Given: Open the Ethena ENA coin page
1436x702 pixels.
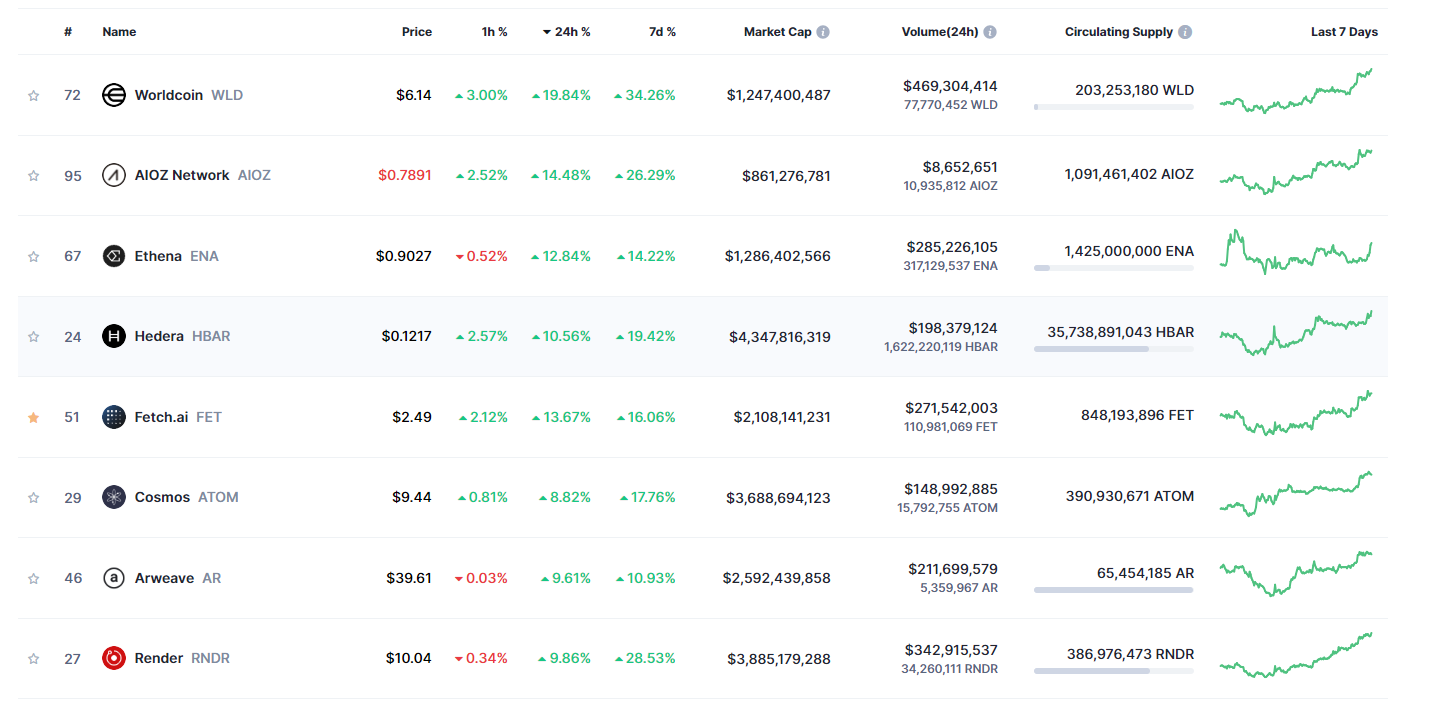Looking at the screenshot, I should [x=160, y=256].
